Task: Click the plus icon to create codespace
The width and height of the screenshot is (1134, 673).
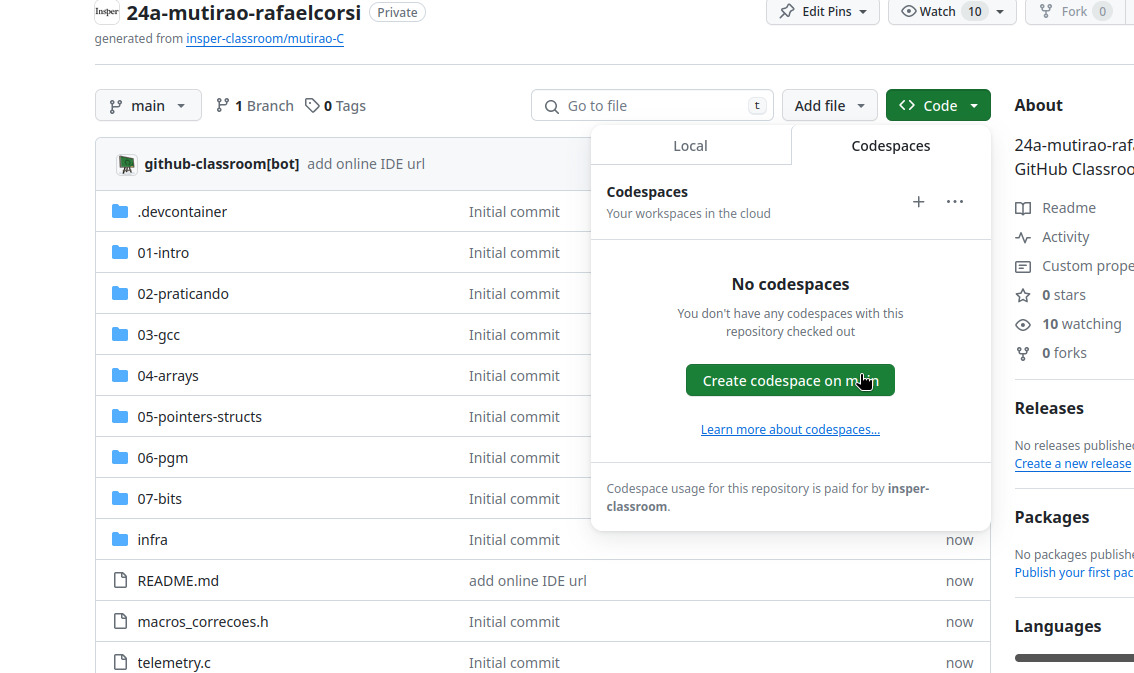Action: pyautogui.click(x=918, y=202)
